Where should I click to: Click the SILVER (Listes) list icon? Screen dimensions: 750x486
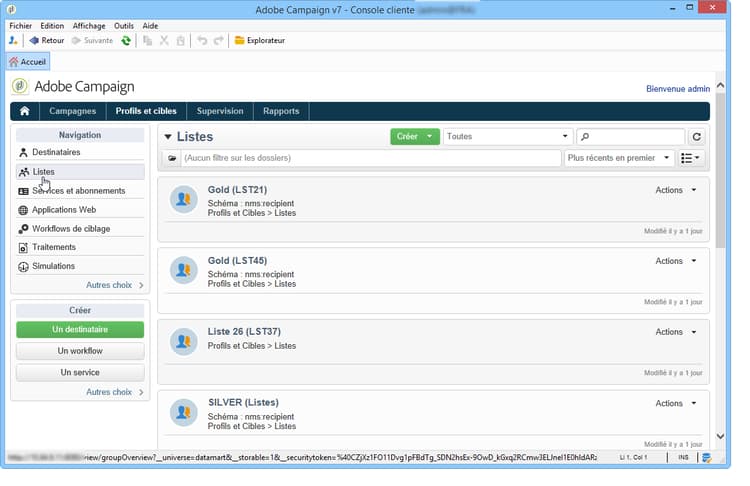pyautogui.click(x=184, y=412)
